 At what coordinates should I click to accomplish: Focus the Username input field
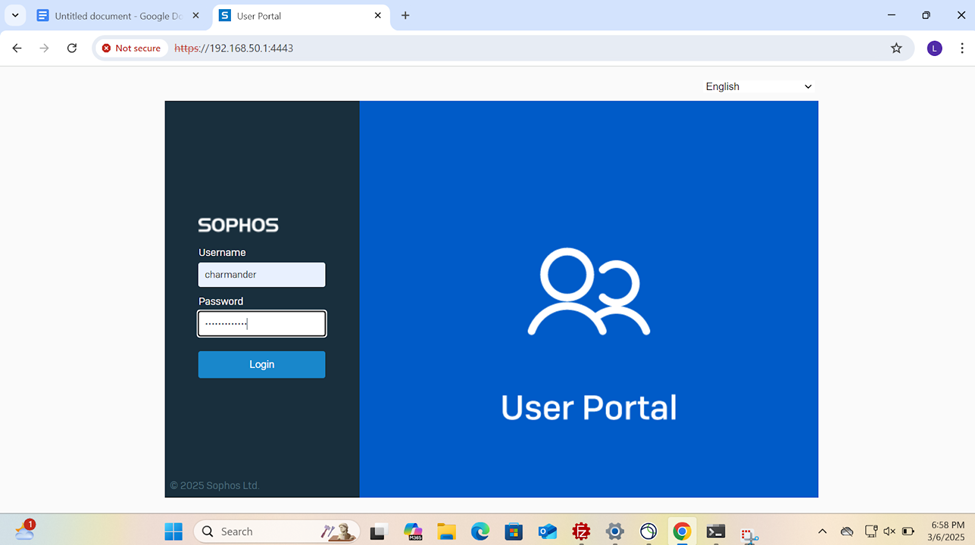point(261,274)
